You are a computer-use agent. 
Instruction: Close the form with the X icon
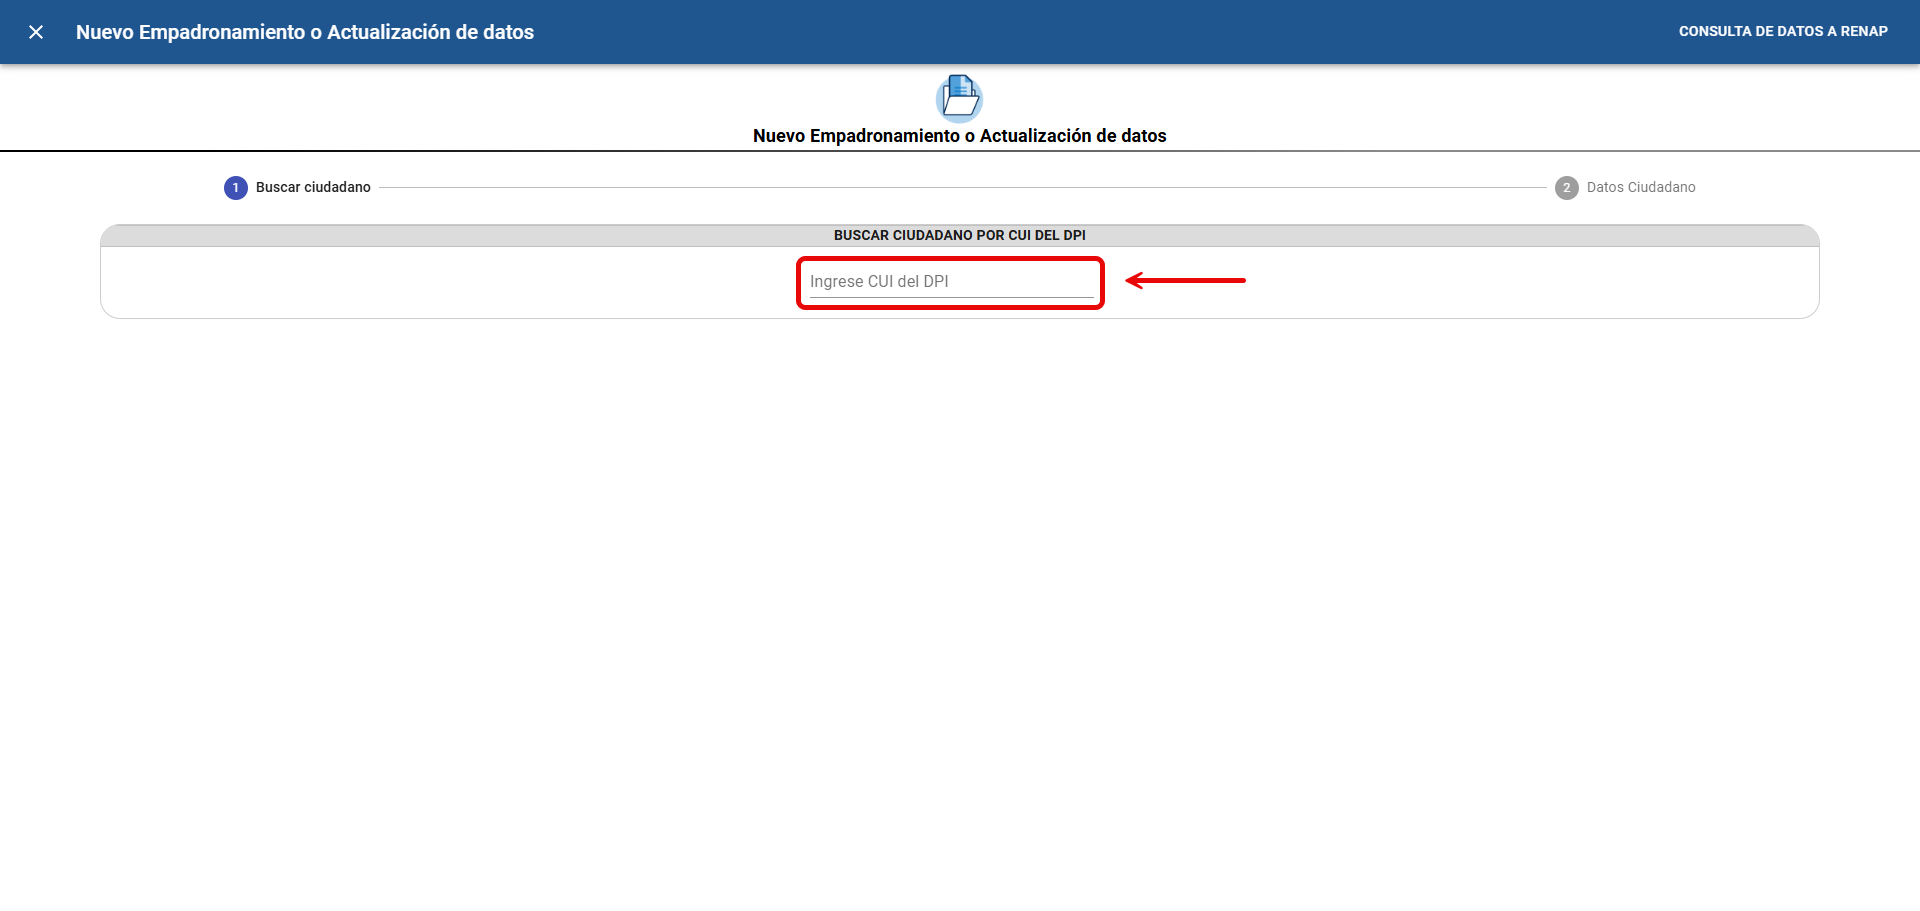coord(36,32)
